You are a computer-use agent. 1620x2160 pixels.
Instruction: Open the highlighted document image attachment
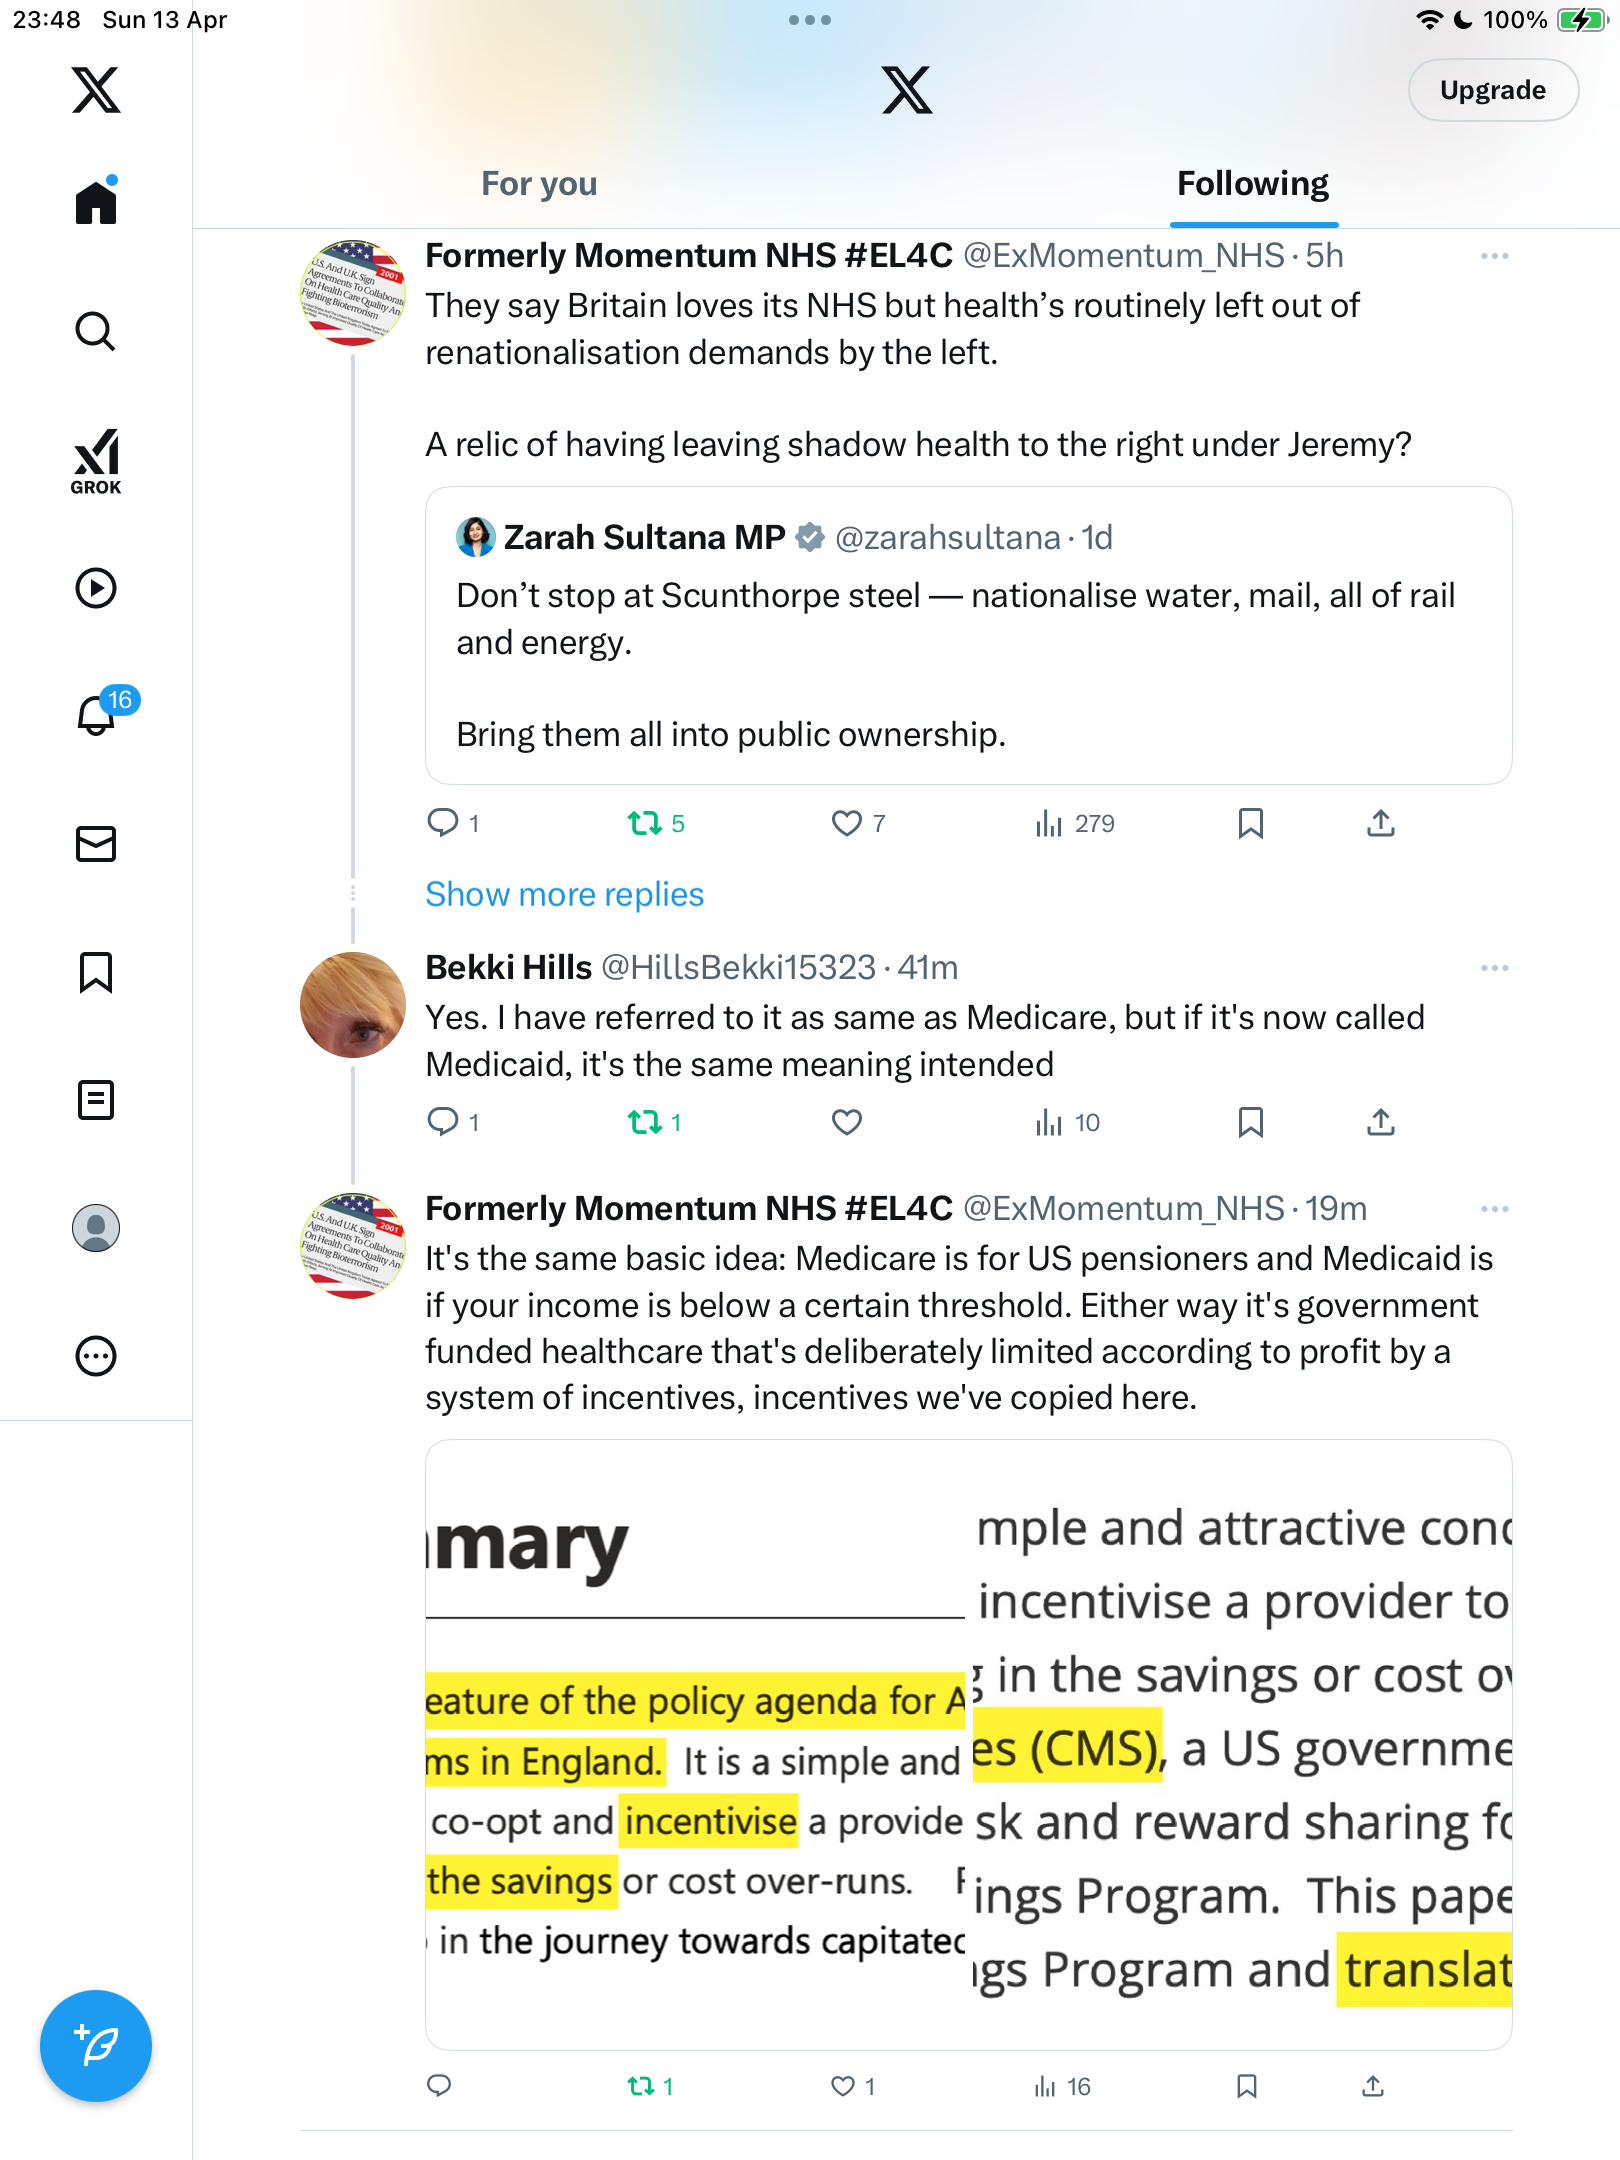coord(968,1744)
